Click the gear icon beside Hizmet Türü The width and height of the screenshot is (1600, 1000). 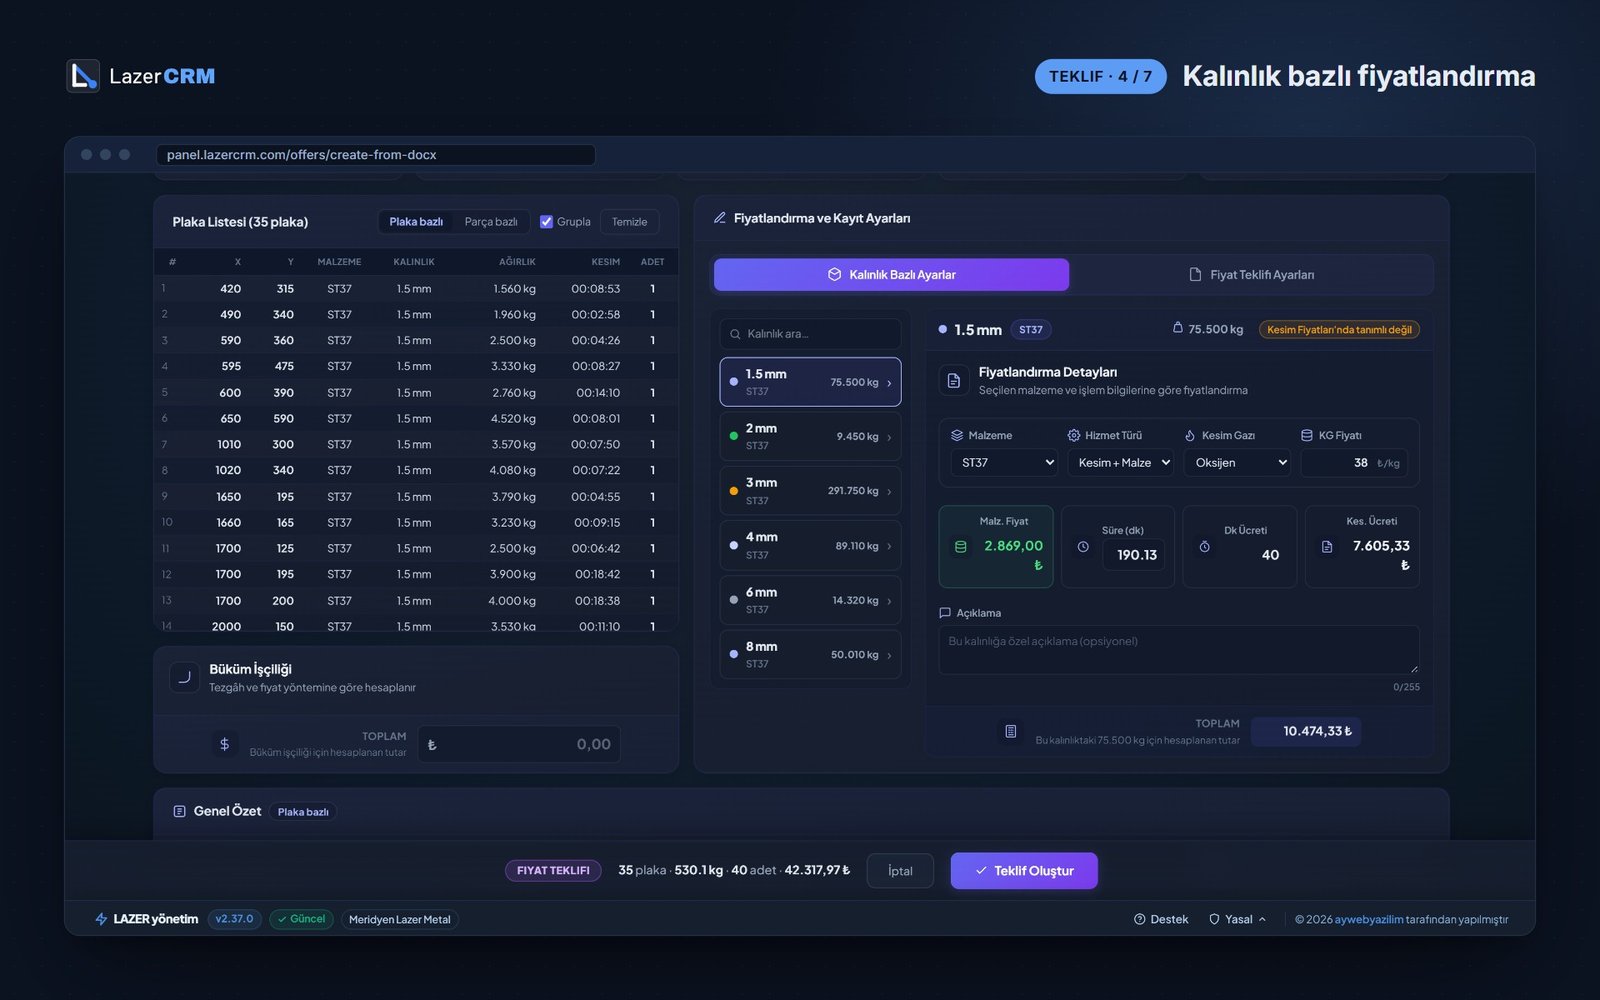tap(1074, 435)
